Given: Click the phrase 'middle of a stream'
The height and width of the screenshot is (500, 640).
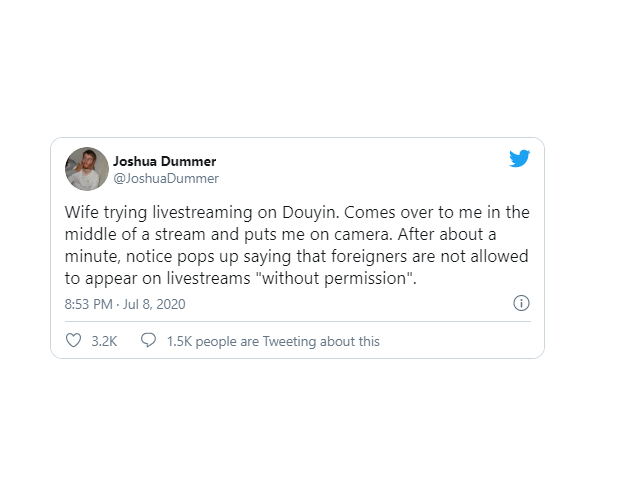Looking at the screenshot, I should [x=133, y=235].
